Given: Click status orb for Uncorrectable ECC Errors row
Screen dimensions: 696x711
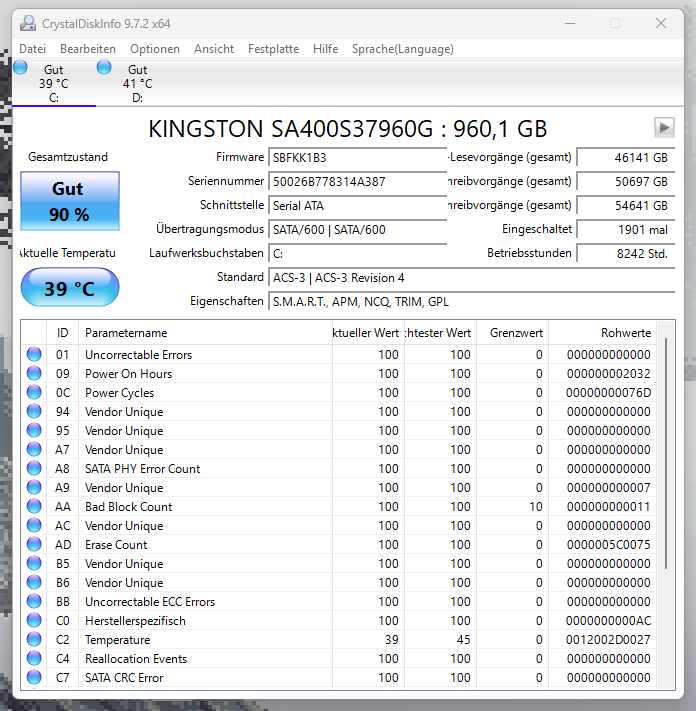Looking at the screenshot, I should 34,601.
